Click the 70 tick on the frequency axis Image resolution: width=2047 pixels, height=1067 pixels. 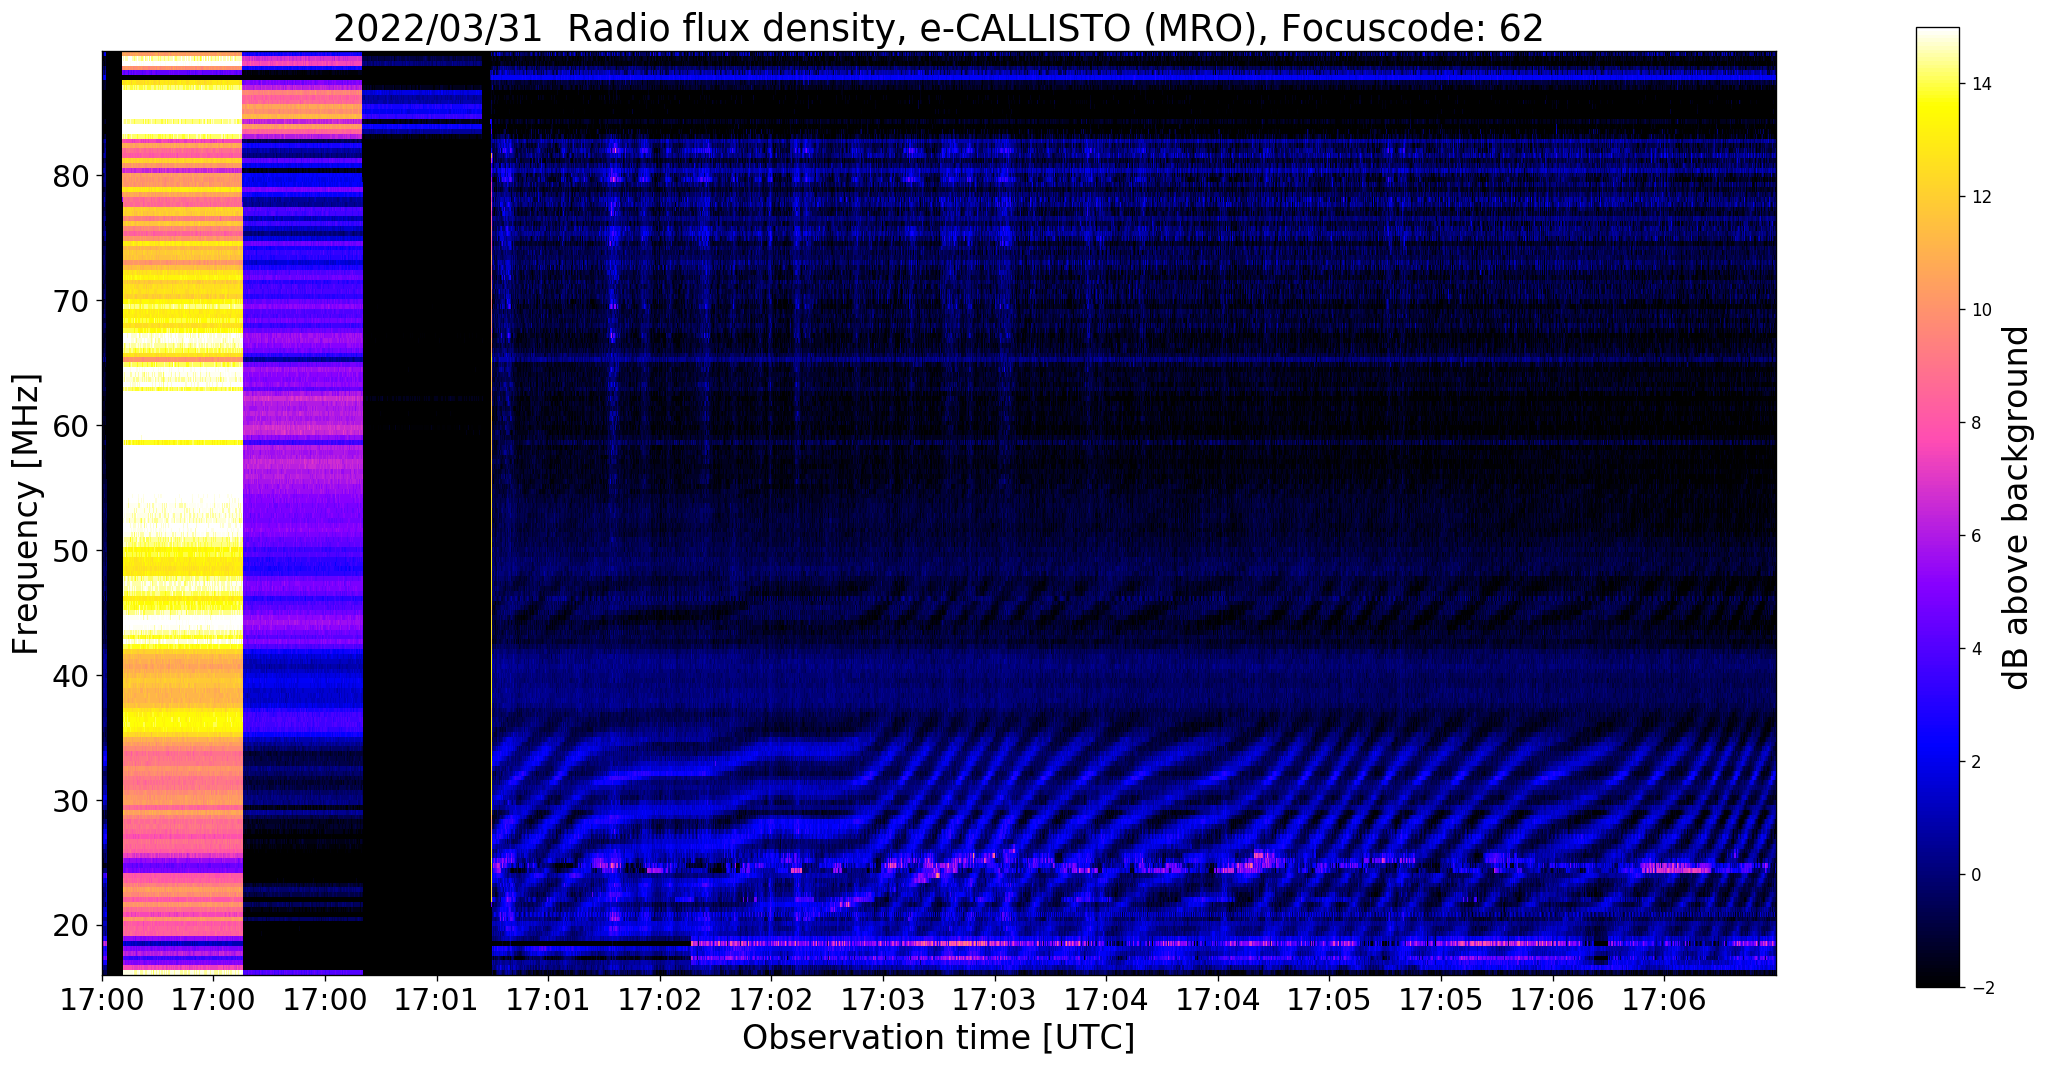point(72,301)
